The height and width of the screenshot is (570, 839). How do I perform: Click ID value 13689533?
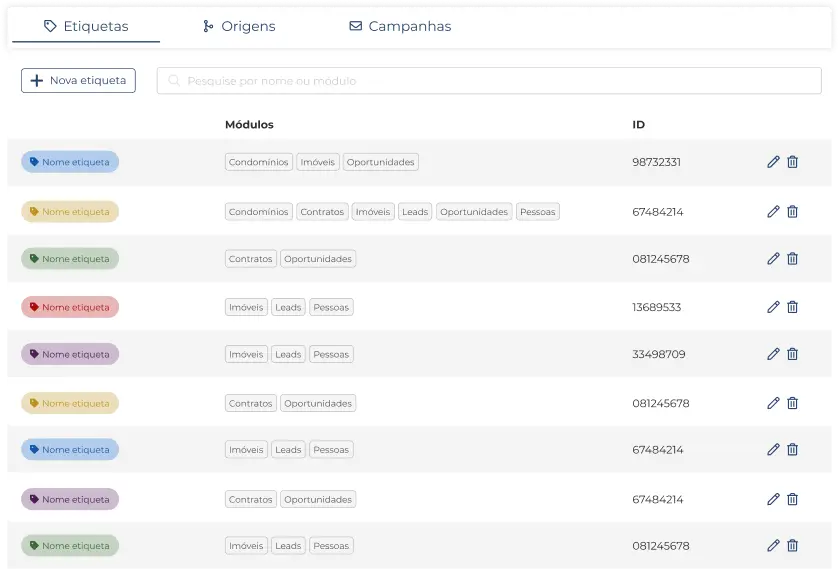coord(657,307)
